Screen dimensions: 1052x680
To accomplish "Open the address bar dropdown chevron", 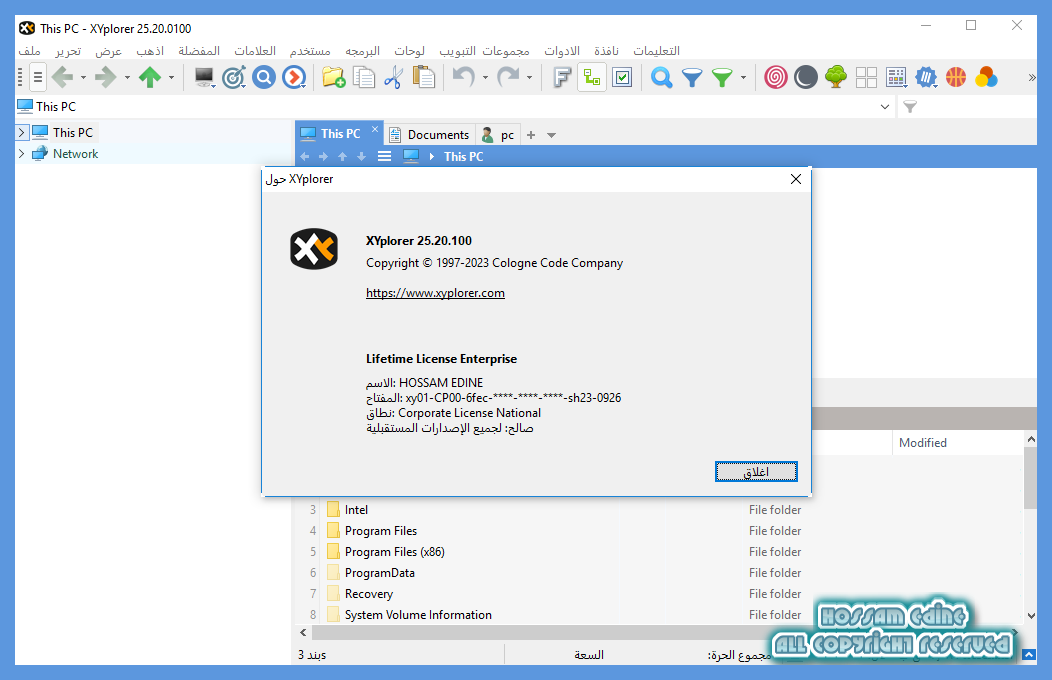I will click(x=885, y=107).
